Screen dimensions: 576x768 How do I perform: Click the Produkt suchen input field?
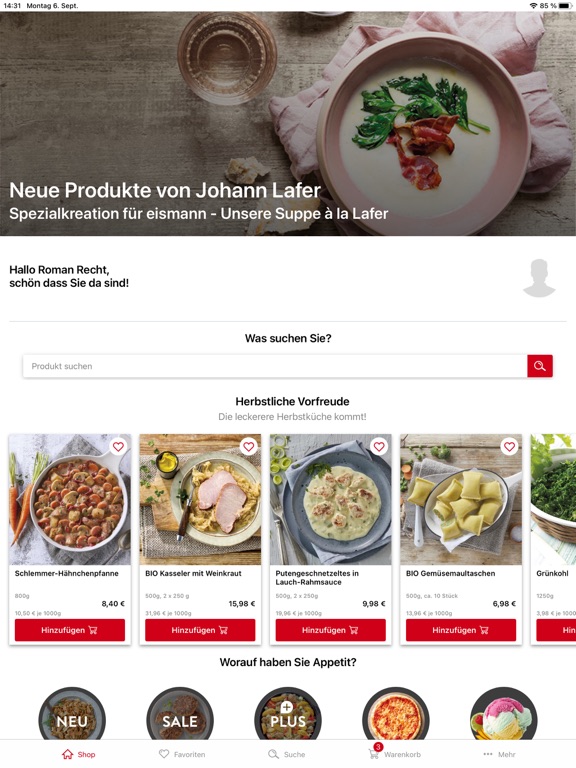click(x=275, y=366)
